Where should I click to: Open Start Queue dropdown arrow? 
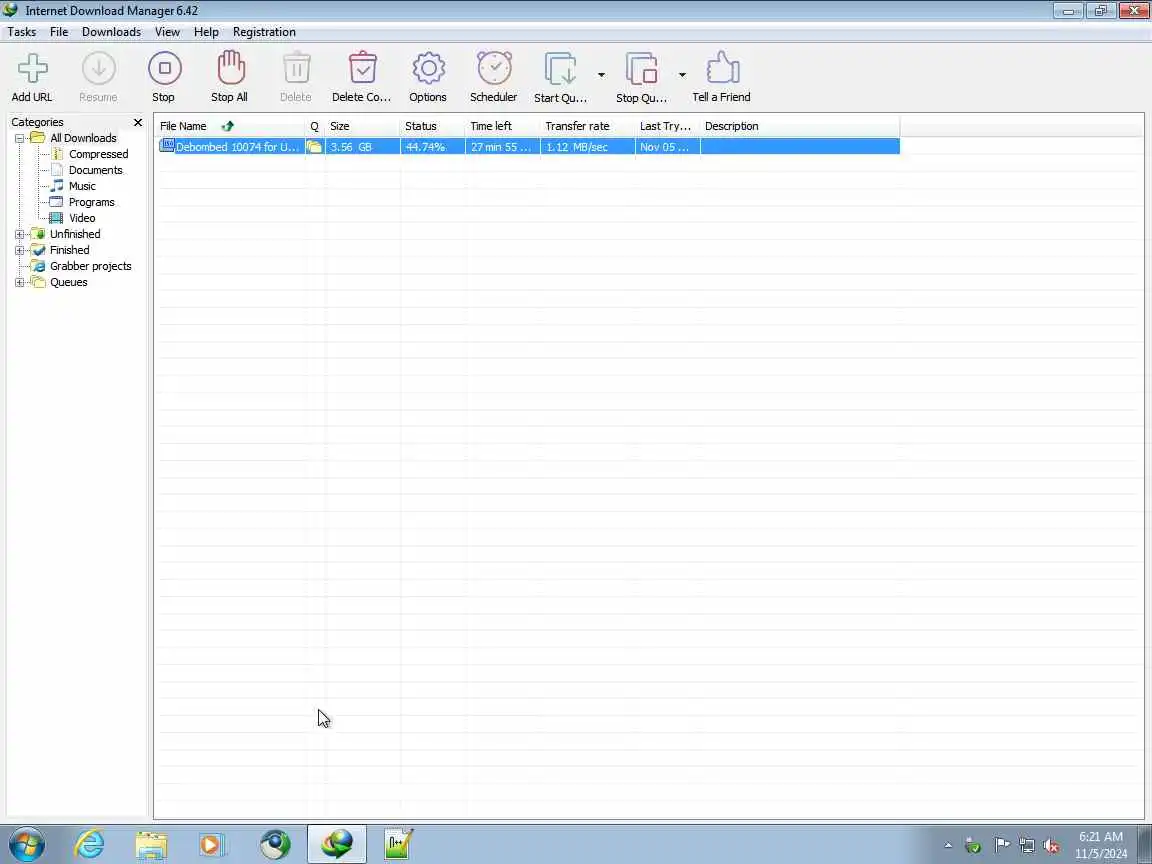click(601, 75)
